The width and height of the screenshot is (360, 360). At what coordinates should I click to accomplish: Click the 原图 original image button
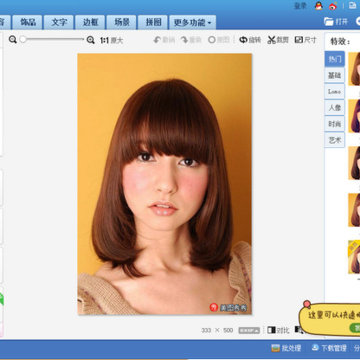(x=219, y=40)
